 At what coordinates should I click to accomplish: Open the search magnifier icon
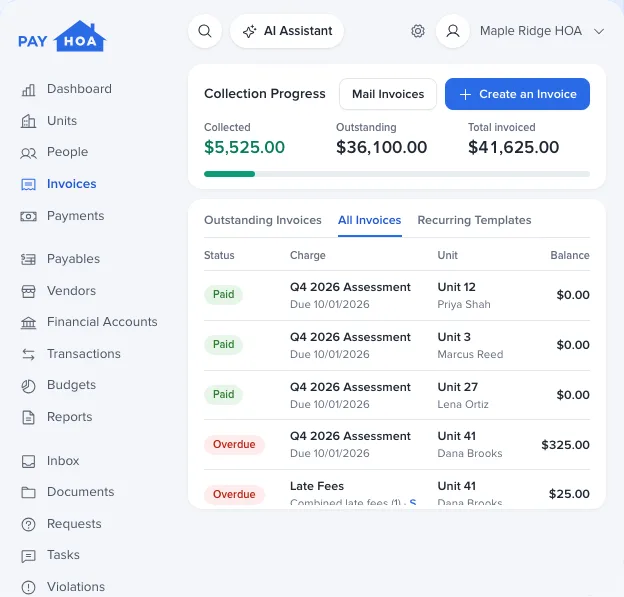(x=205, y=31)
